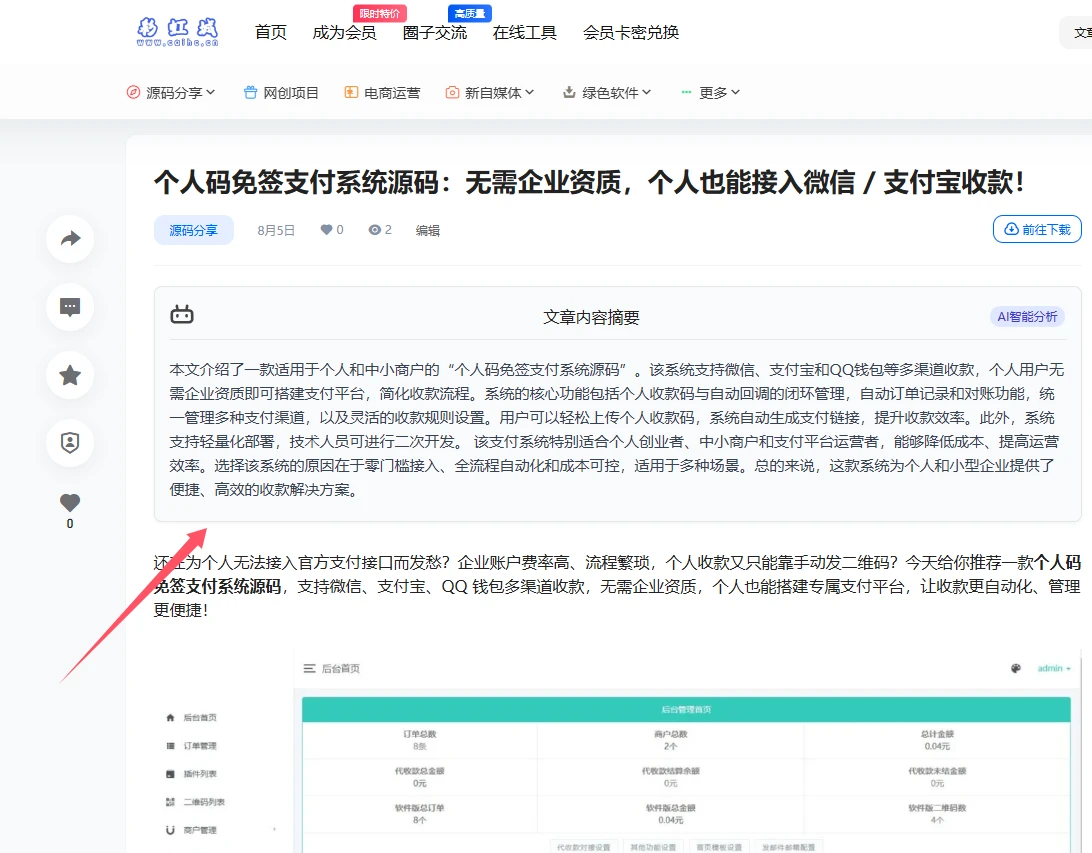Click the article title heading
Viewport: 1092px width, 853px height.
click(x=589, y=182)
